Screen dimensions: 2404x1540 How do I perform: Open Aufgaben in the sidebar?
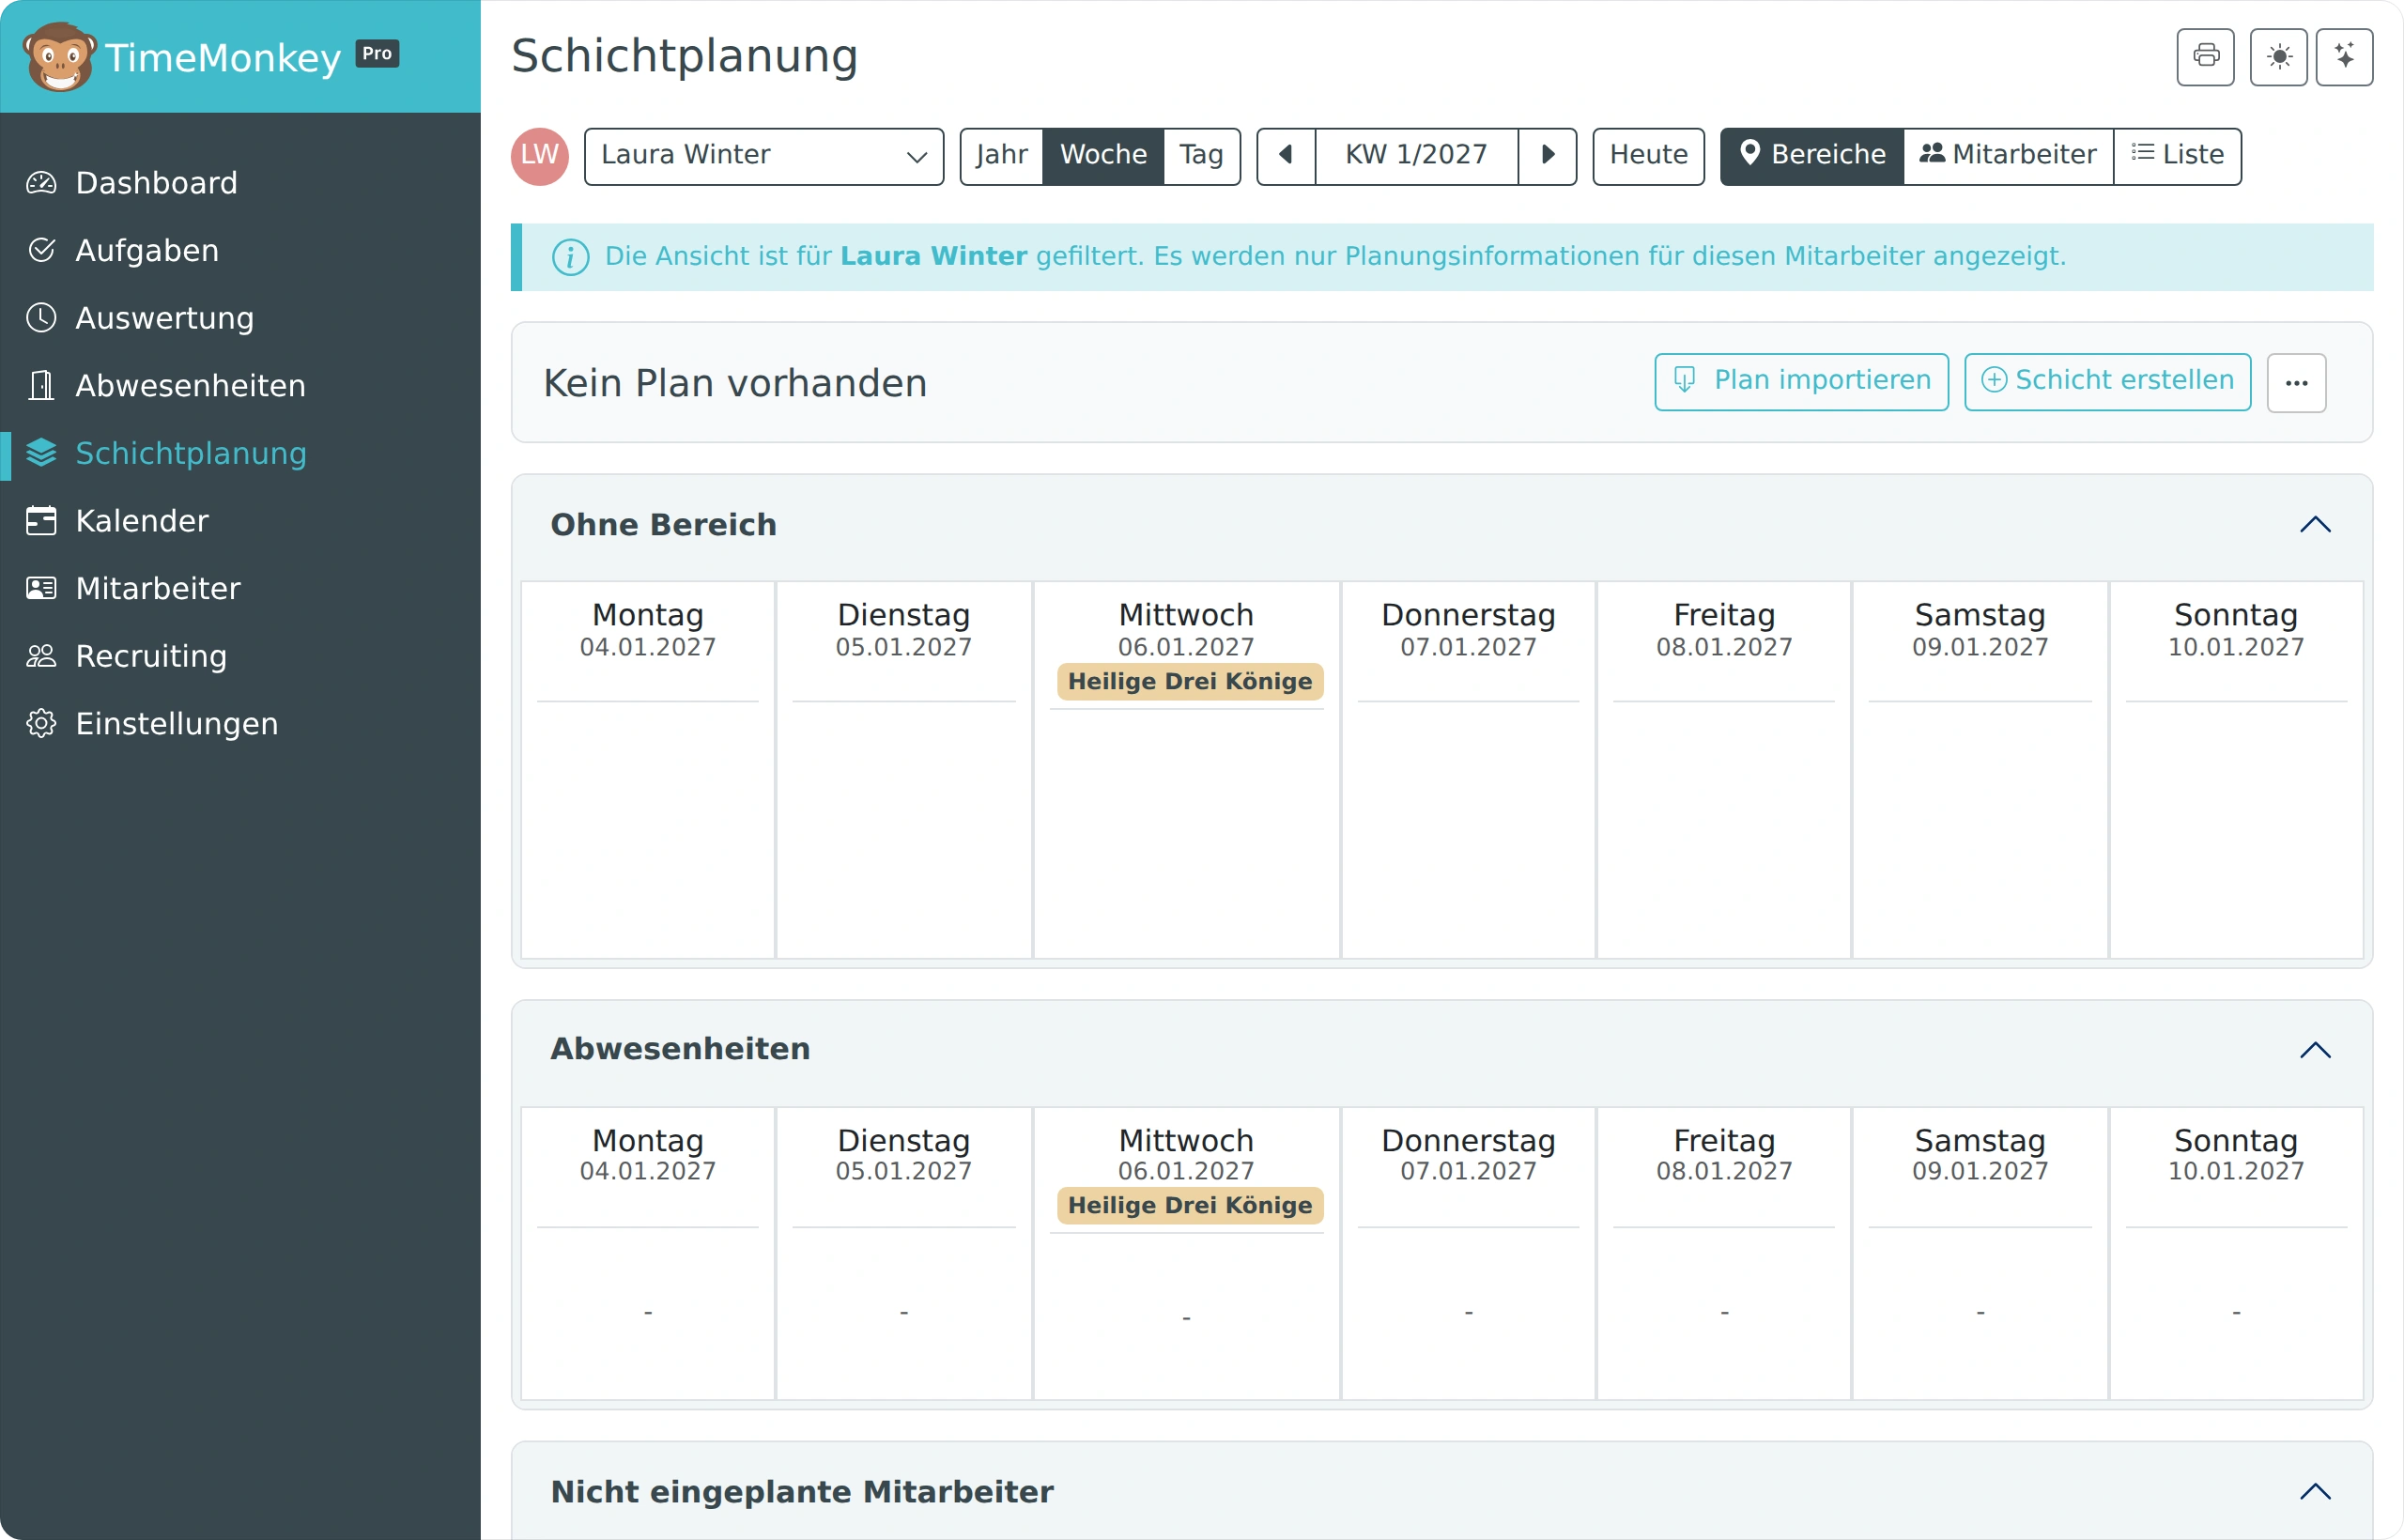click(240, 250)
